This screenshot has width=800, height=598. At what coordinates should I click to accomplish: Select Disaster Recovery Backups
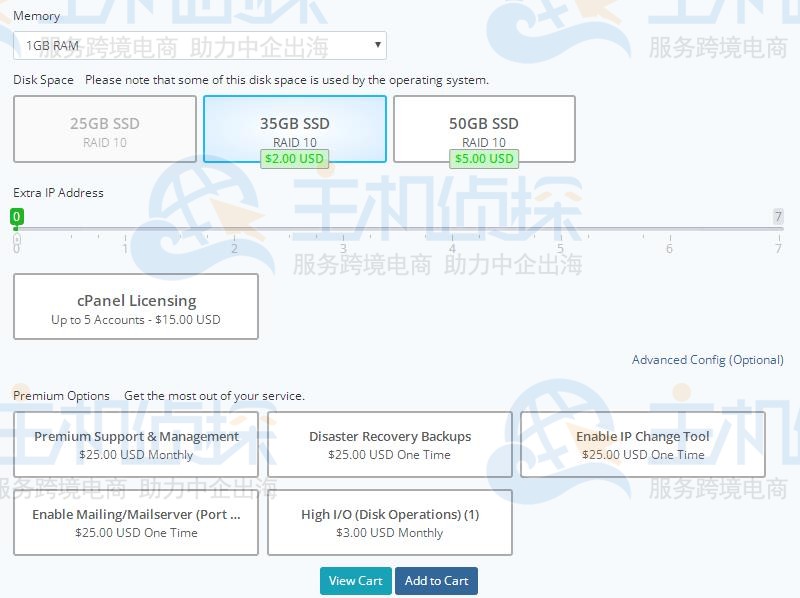click(x=389, y=444)
